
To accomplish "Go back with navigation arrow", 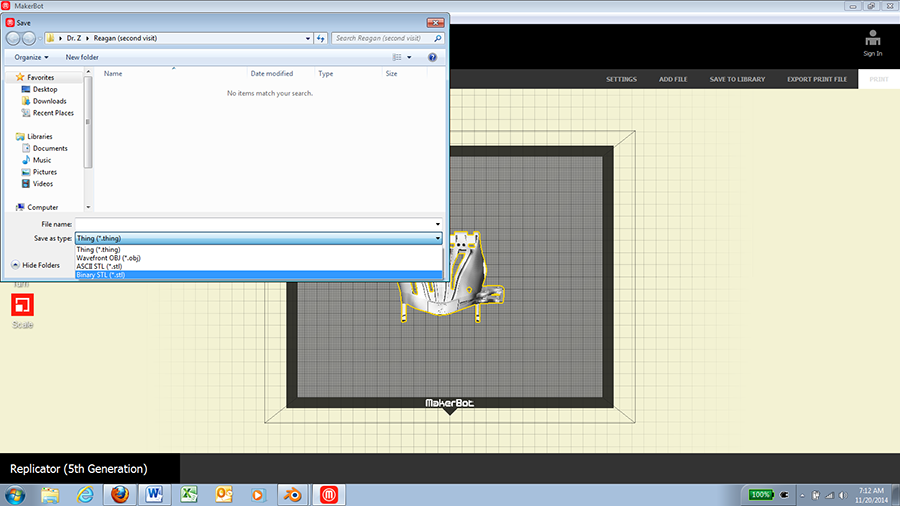I will (13, 38).
